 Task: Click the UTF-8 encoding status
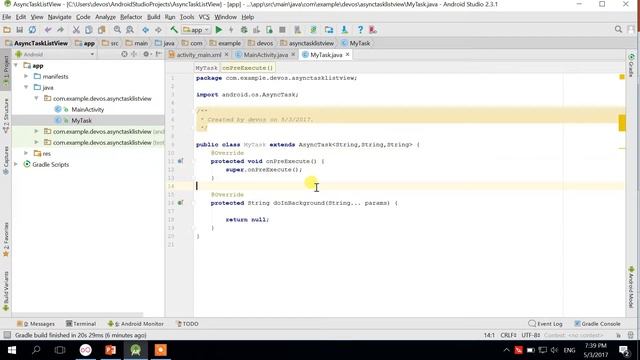(x=531, y=335)
